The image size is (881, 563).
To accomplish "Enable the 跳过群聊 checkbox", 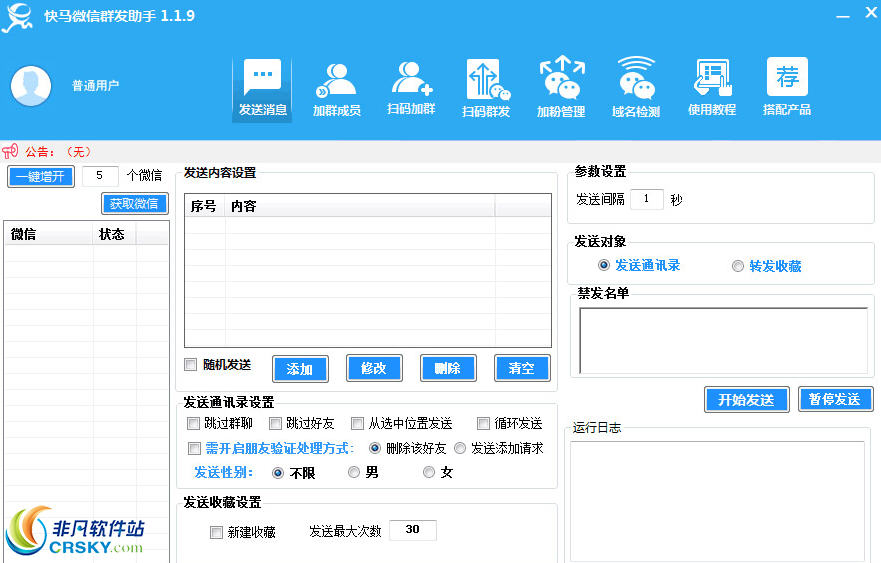I will pyautogui.click(x=193, y=423).
